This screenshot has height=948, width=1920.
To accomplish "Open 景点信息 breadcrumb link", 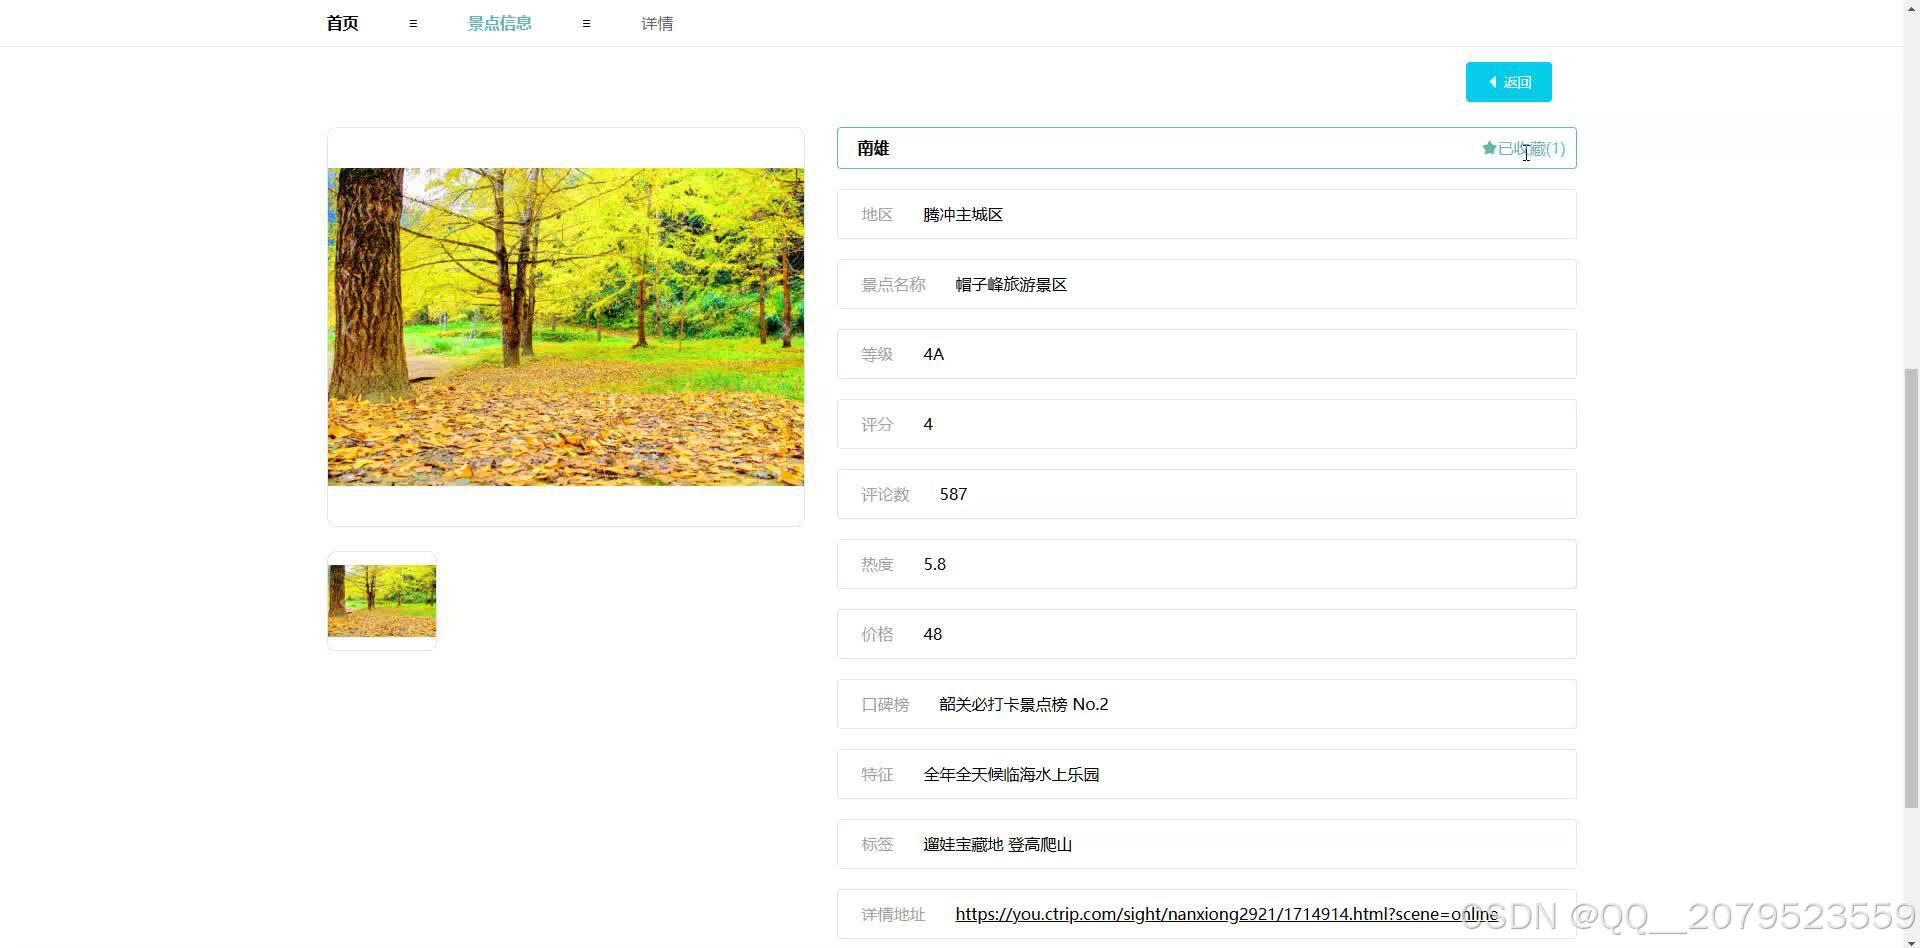I will [x=499, y=23].
